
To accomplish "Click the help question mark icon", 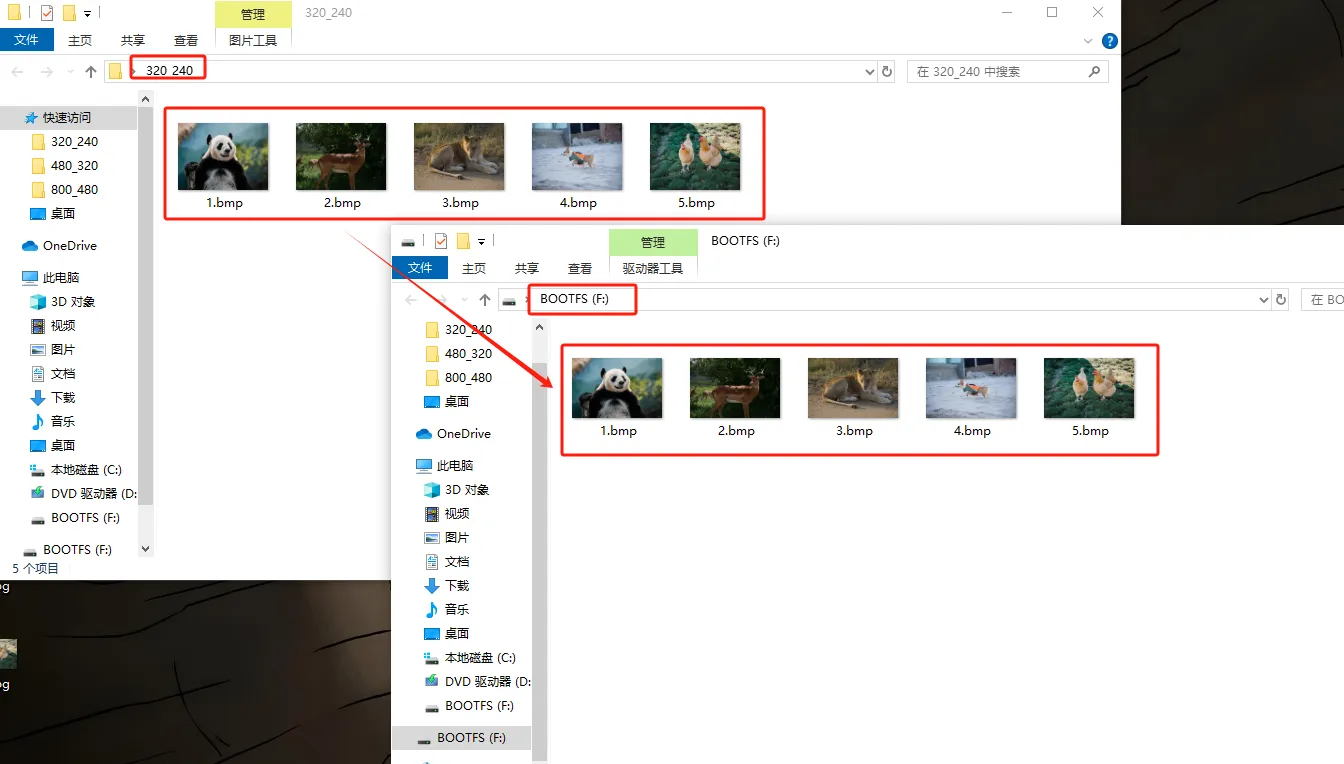I will (x=1109, y=41).
